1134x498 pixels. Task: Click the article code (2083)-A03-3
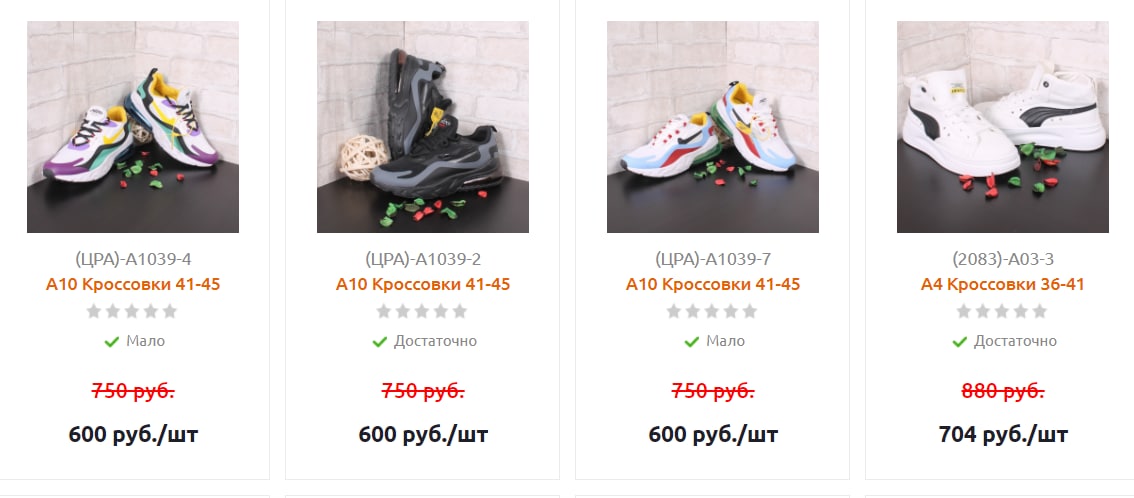point(1003,259)
